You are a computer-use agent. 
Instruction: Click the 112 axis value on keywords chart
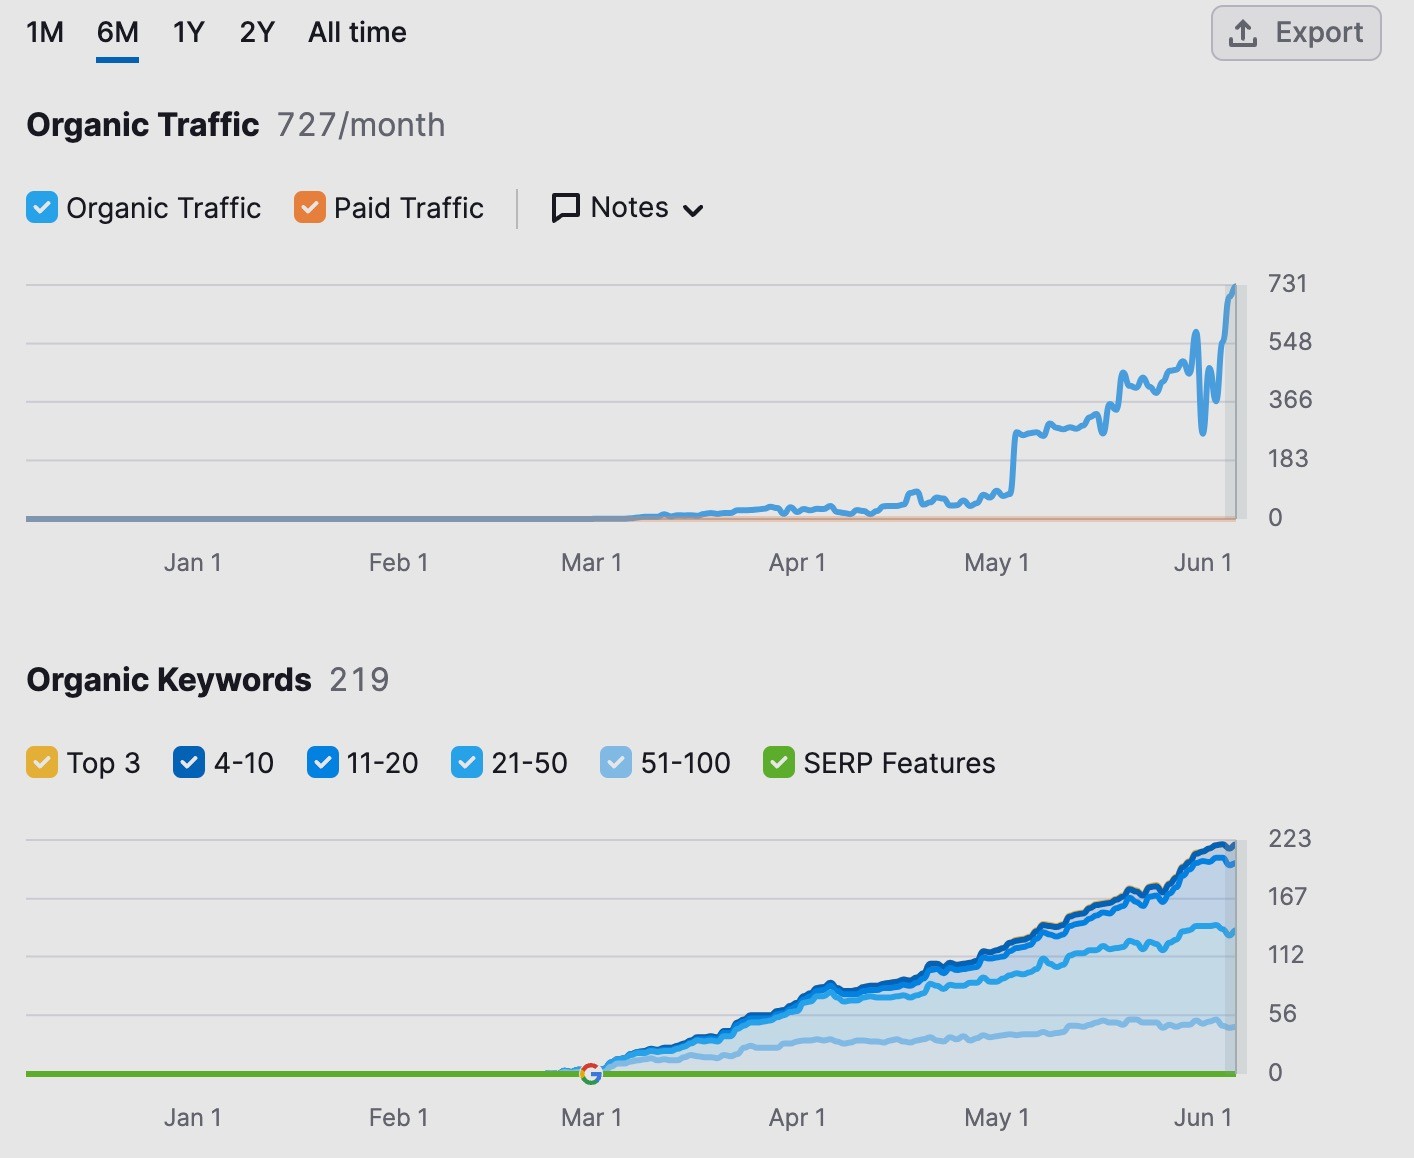tap(1286, 955)
